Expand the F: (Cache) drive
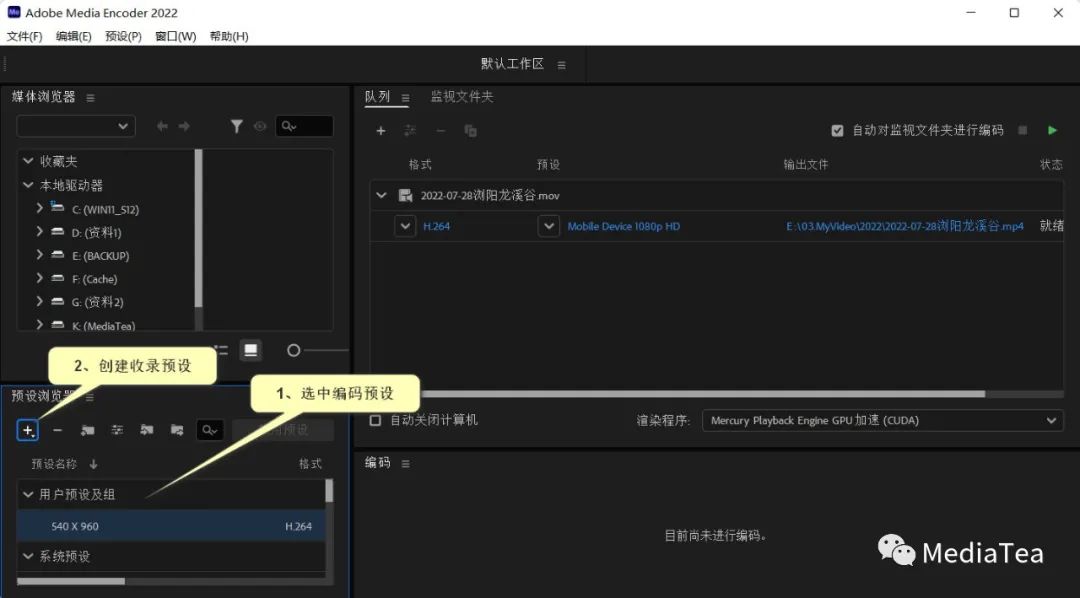Screen dimensions: 1080x598 pos(39,278)
